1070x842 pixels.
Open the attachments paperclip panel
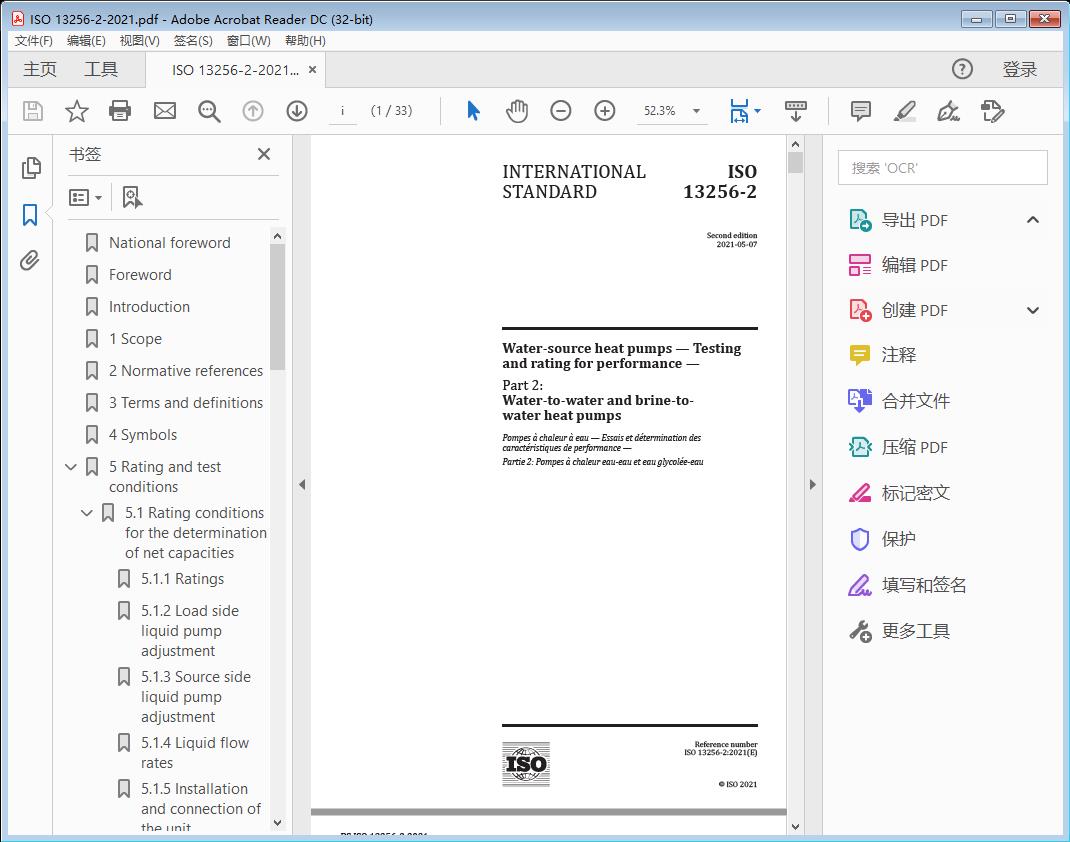[30, 261]
